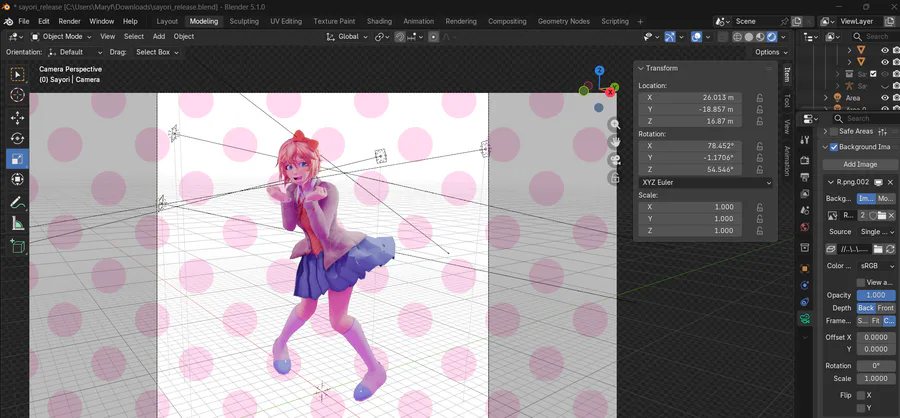Select the Annotate pencil tool
This screenshot has height=418, width=900.
17,203
